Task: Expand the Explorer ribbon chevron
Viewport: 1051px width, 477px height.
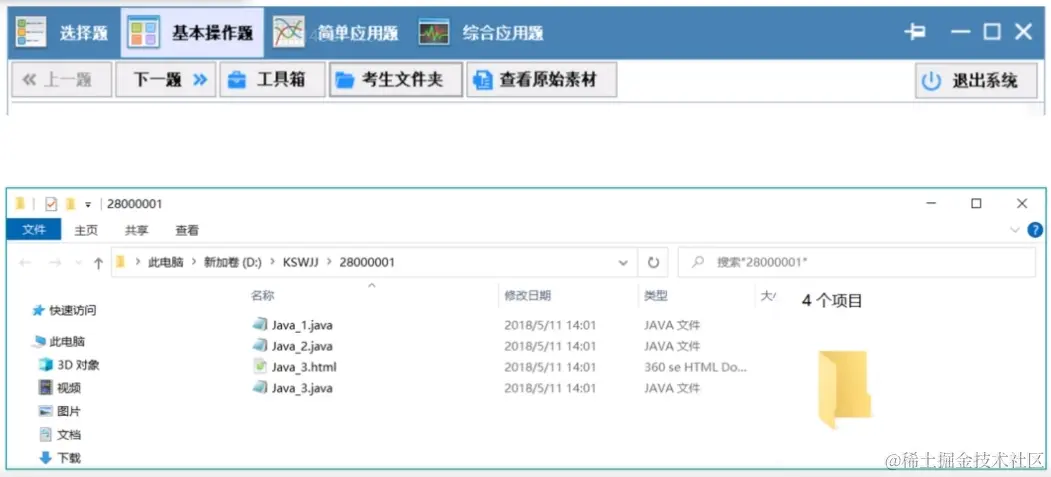Action: click(1015, 230)
